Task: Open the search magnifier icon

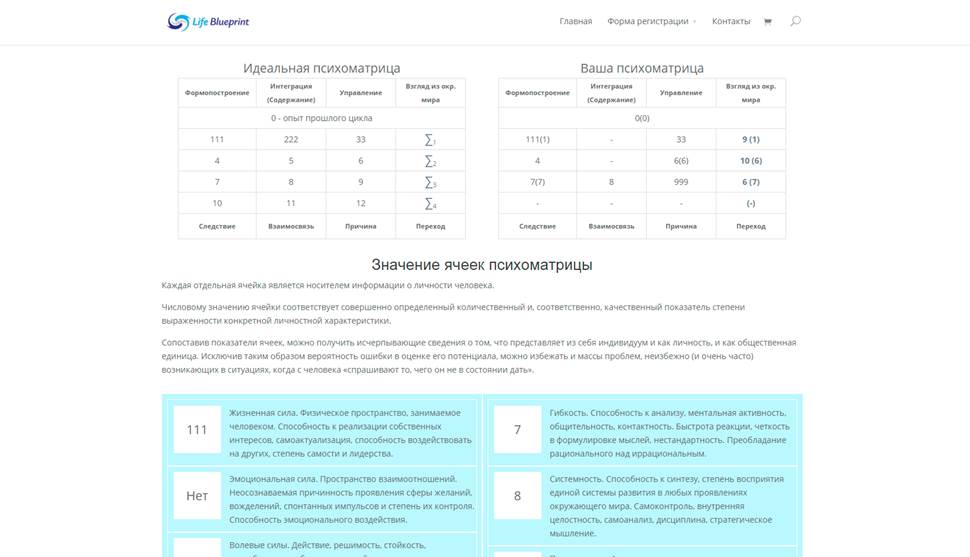Action: (x=796, y=21)
